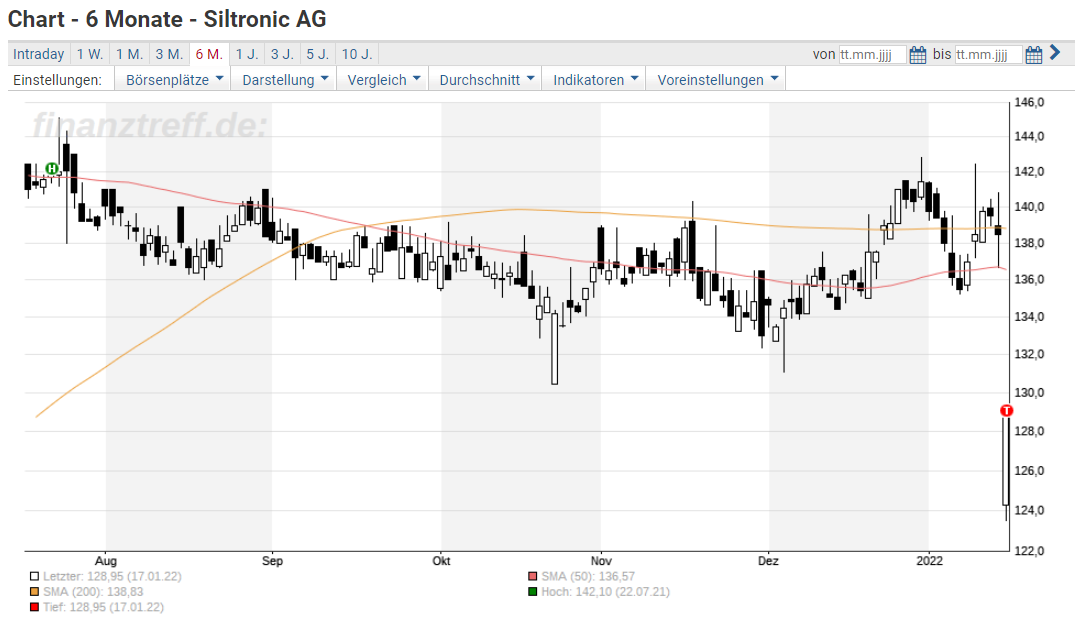1084x620 pixels.
Task: Click the red T low marker on chart
Action: click(1007, 411)
